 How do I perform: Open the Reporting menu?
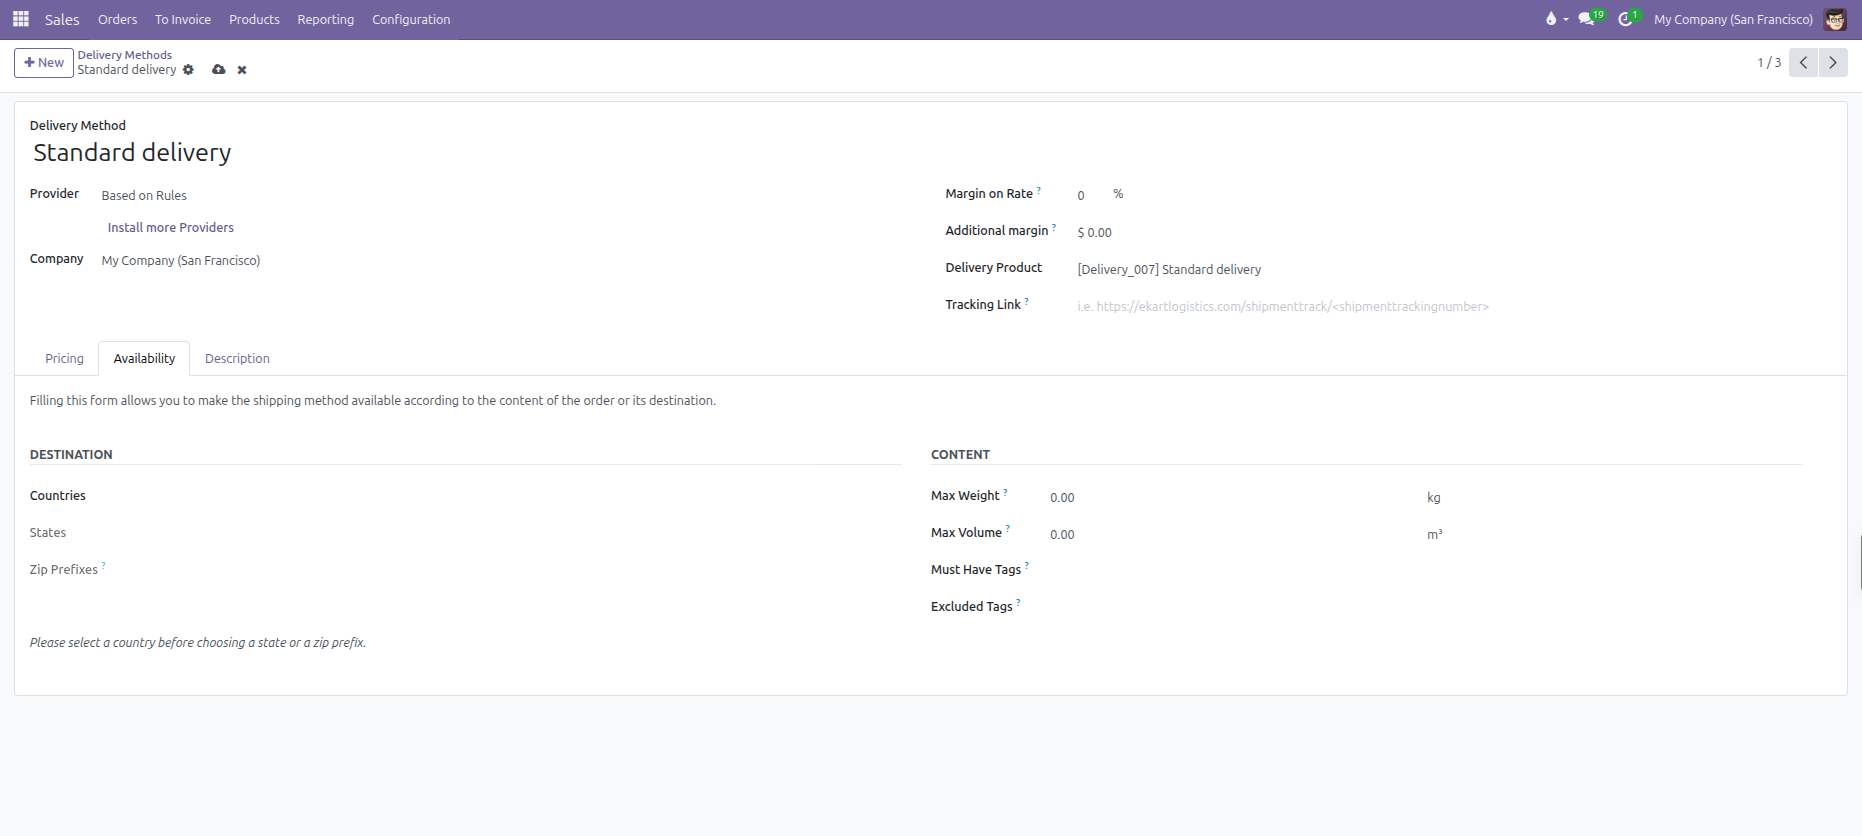coord(326,19)
